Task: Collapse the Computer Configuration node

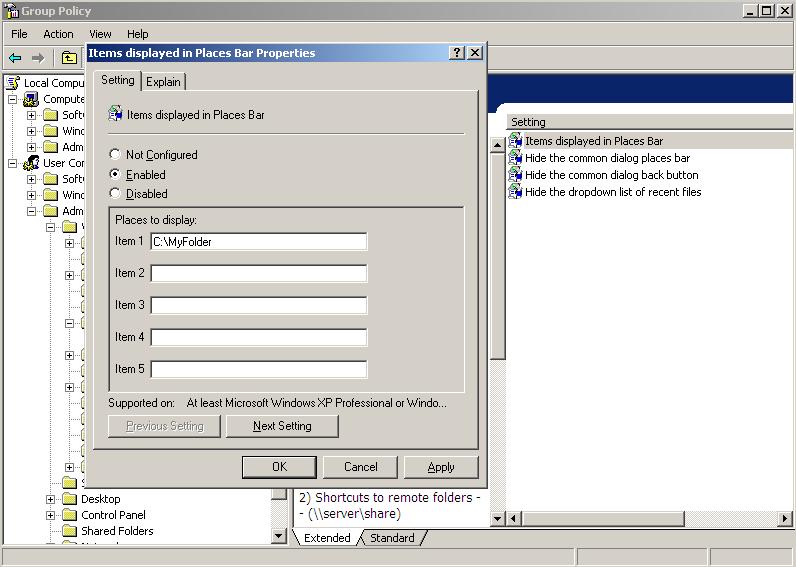Action: [13, 99]
